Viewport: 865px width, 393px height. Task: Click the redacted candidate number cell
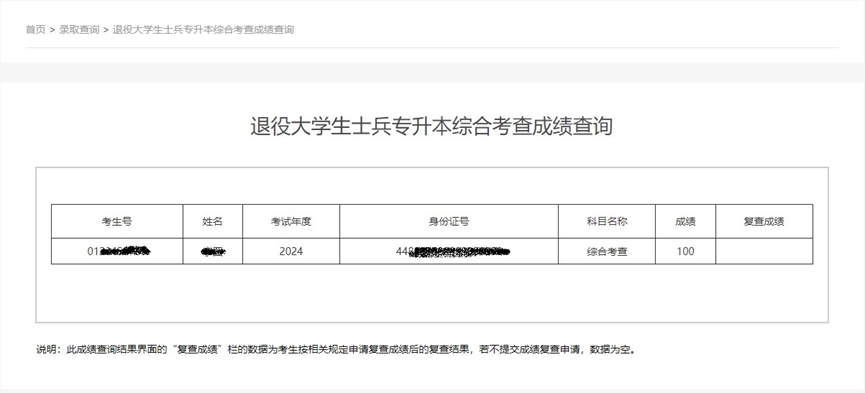point(117,251)
